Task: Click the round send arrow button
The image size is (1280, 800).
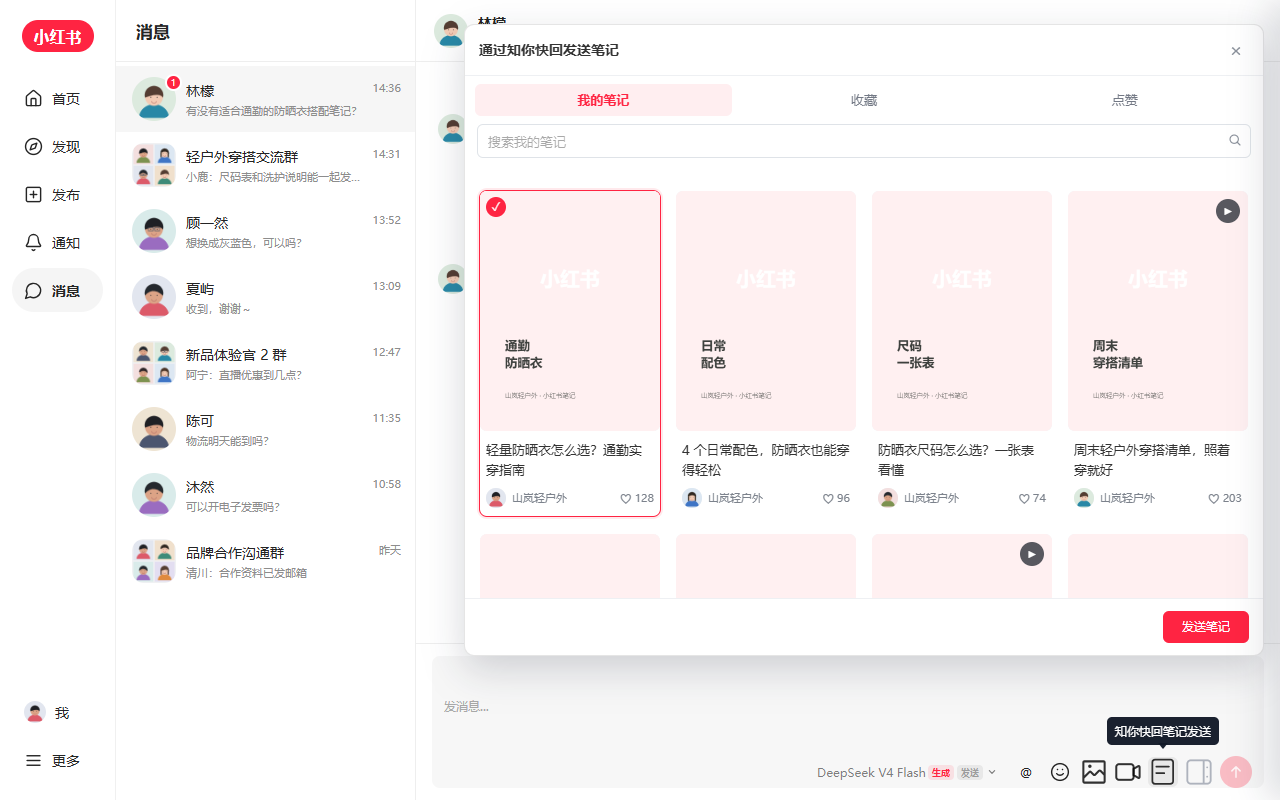Action: (1236, 772)
